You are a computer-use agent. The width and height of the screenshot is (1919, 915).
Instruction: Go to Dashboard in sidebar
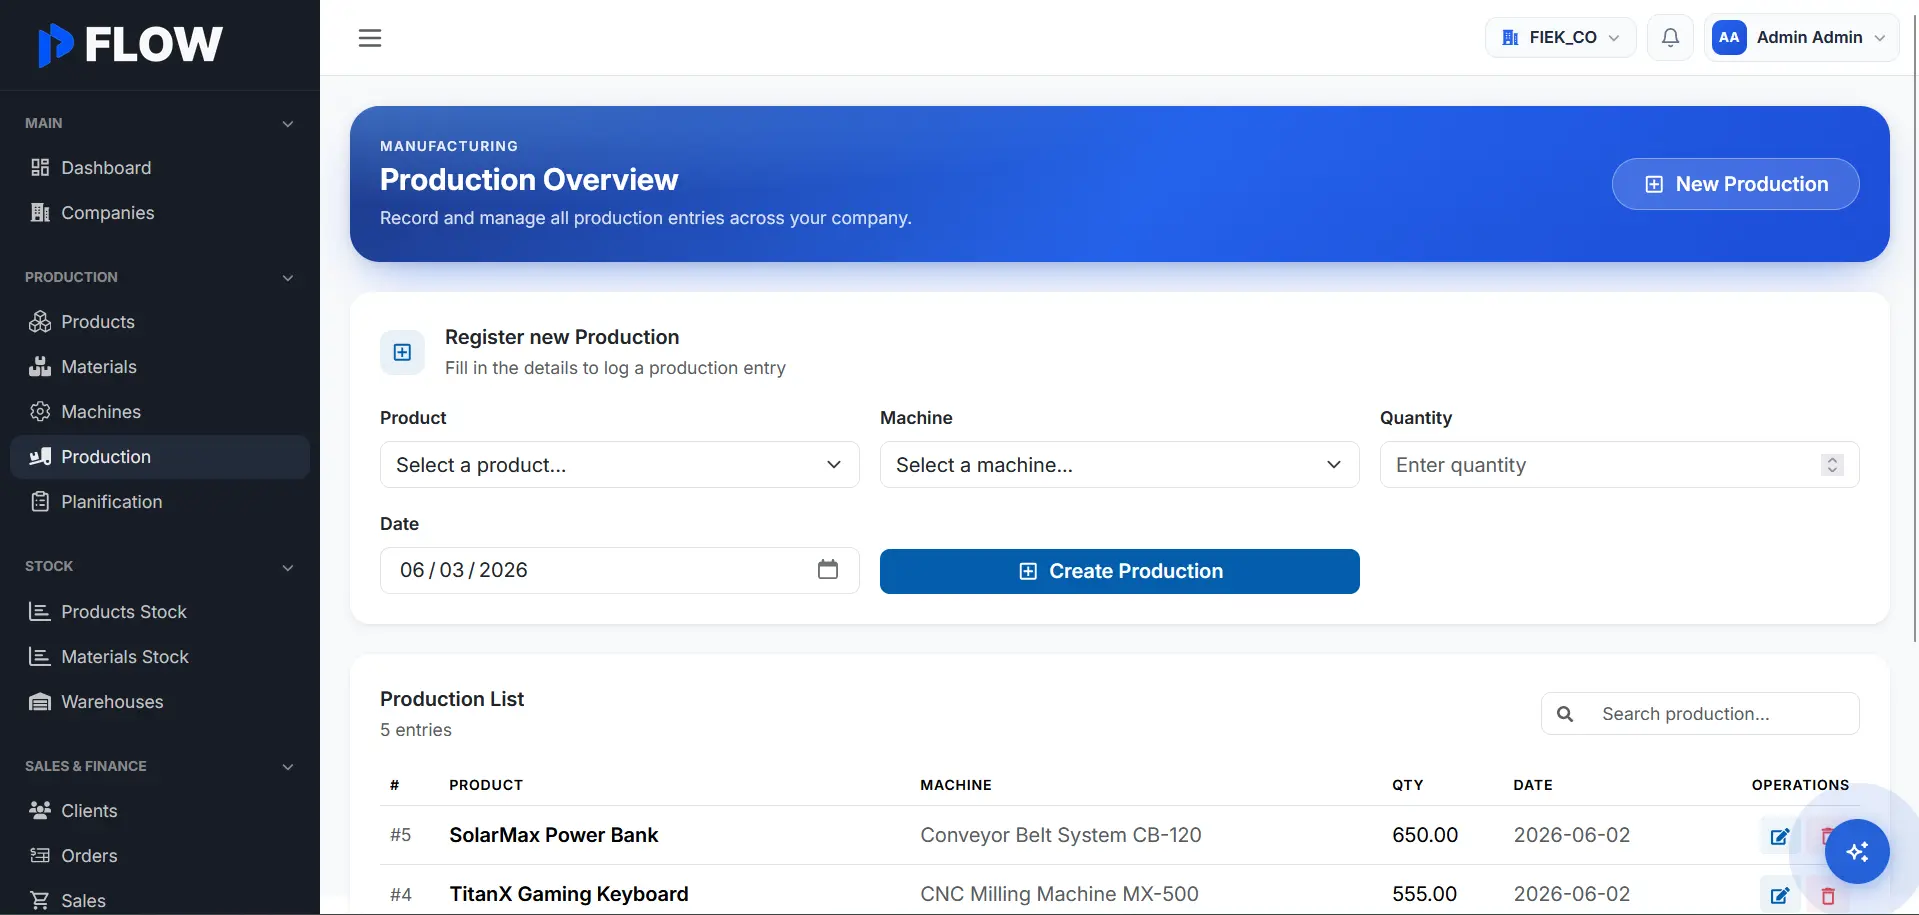(x=160, y=167)
